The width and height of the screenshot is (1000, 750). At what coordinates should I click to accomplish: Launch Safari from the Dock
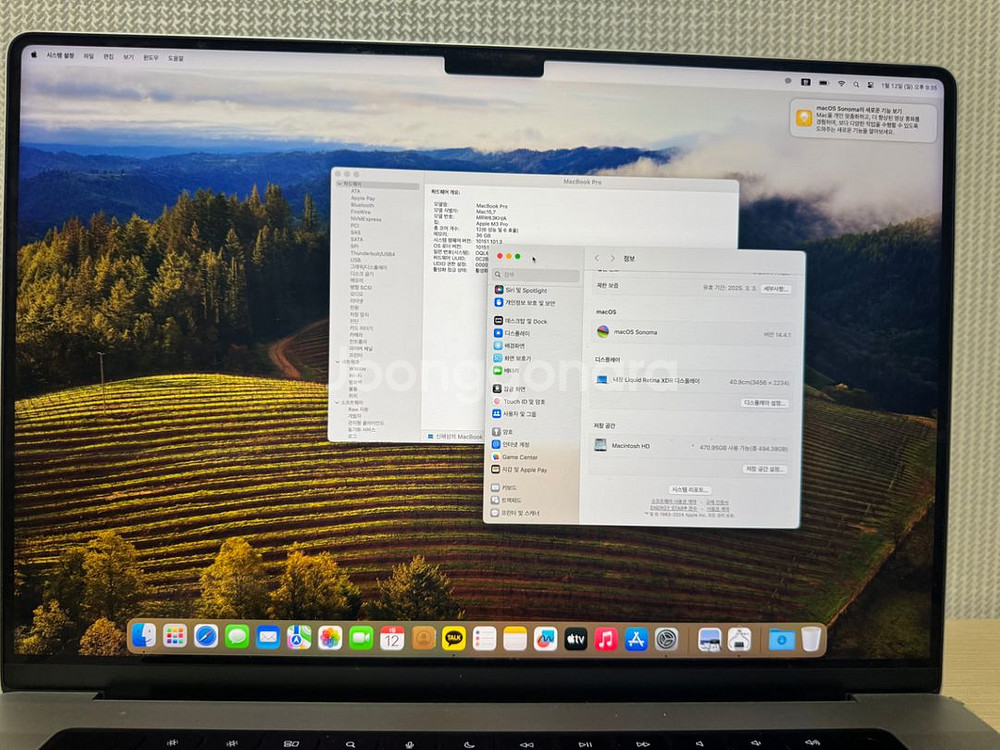pyautogui.click(x=206, y=636)
